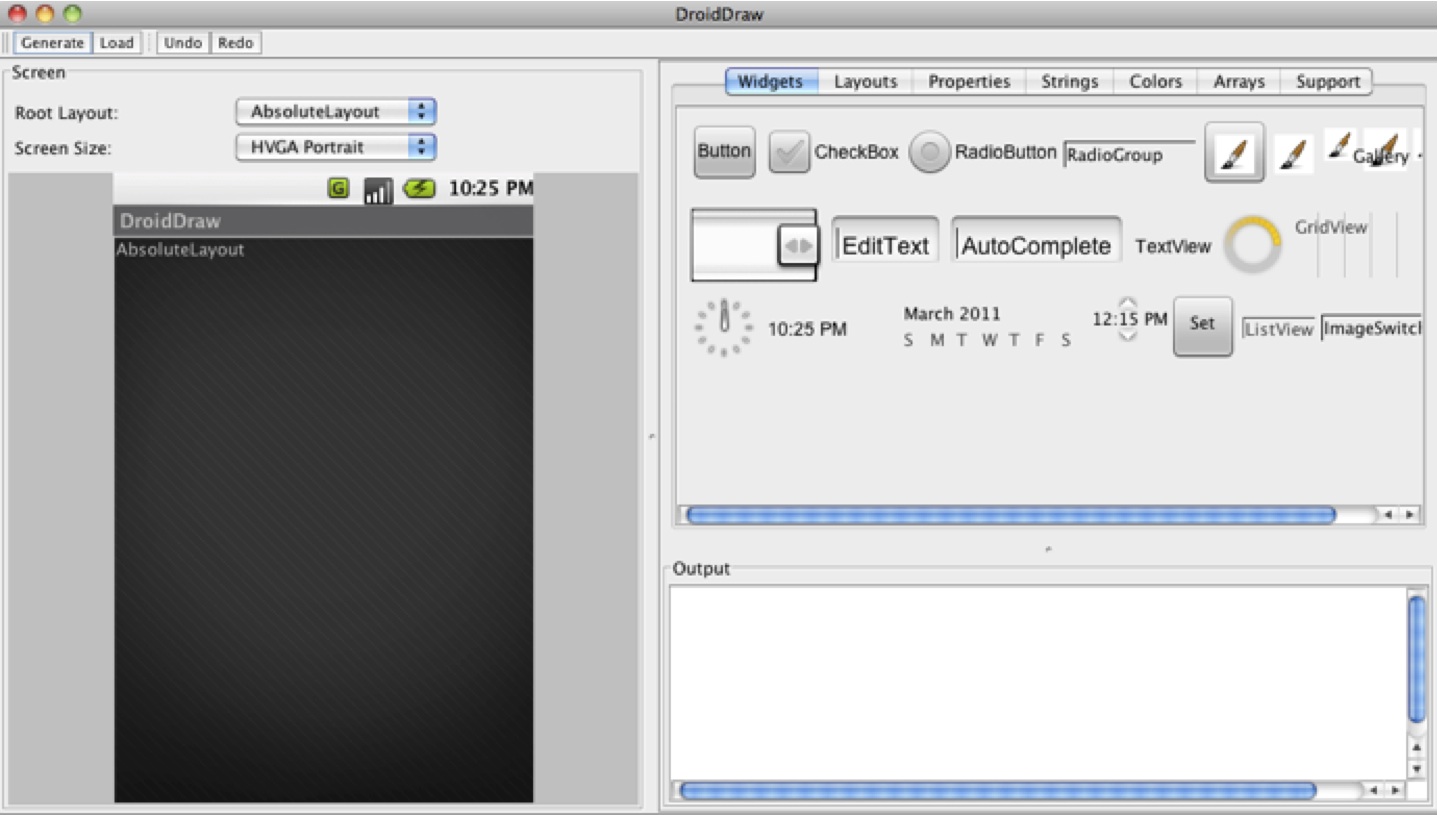The width and height of the screenshot is (1438, 815).
Task: Click the horizontal split divider above Output
Action: [1047, 548]
